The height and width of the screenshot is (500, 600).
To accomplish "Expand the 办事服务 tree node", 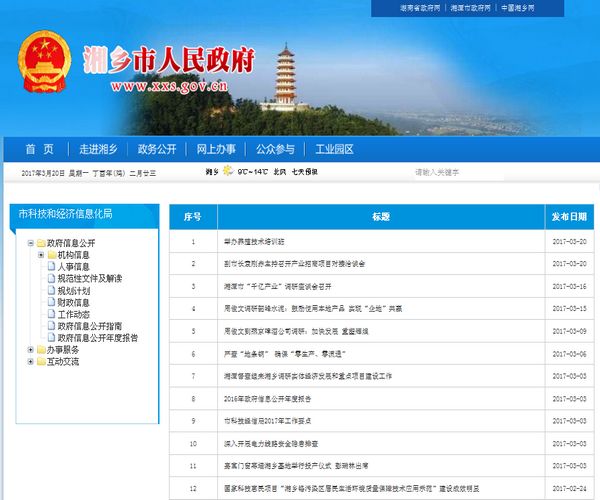I will [31, 350].
